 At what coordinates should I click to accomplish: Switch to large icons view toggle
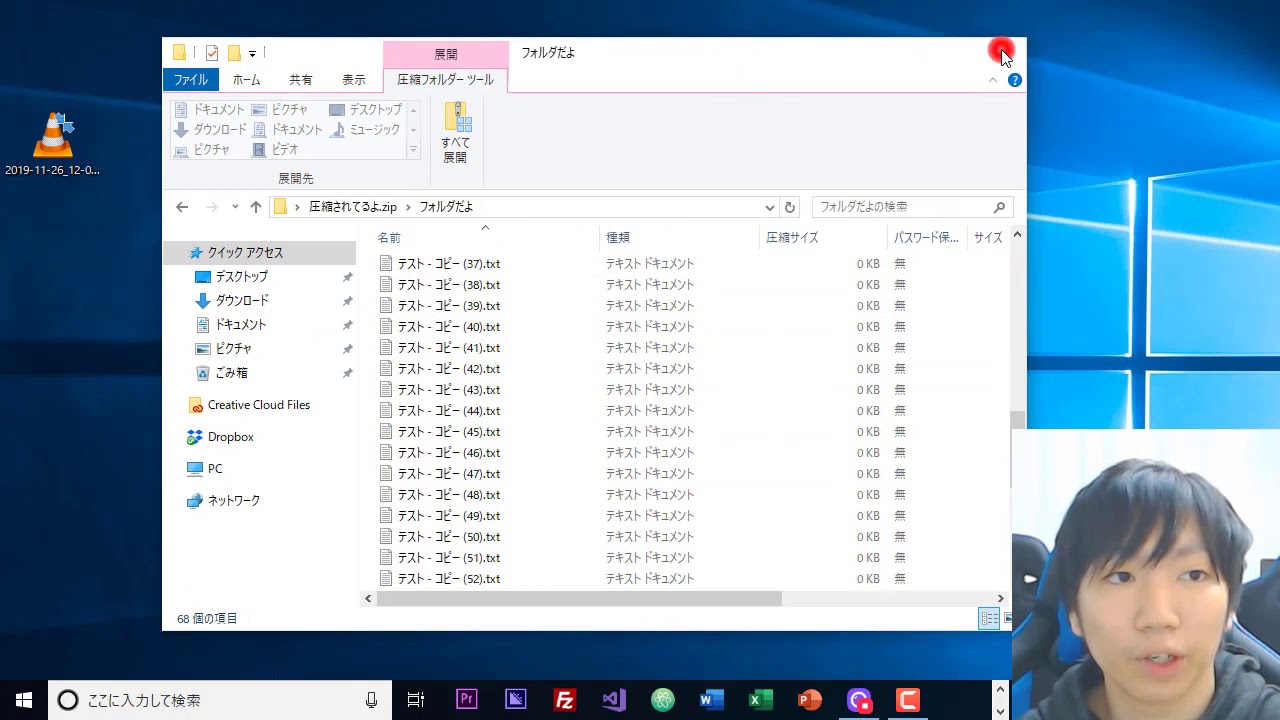[x=1007, y=618]
